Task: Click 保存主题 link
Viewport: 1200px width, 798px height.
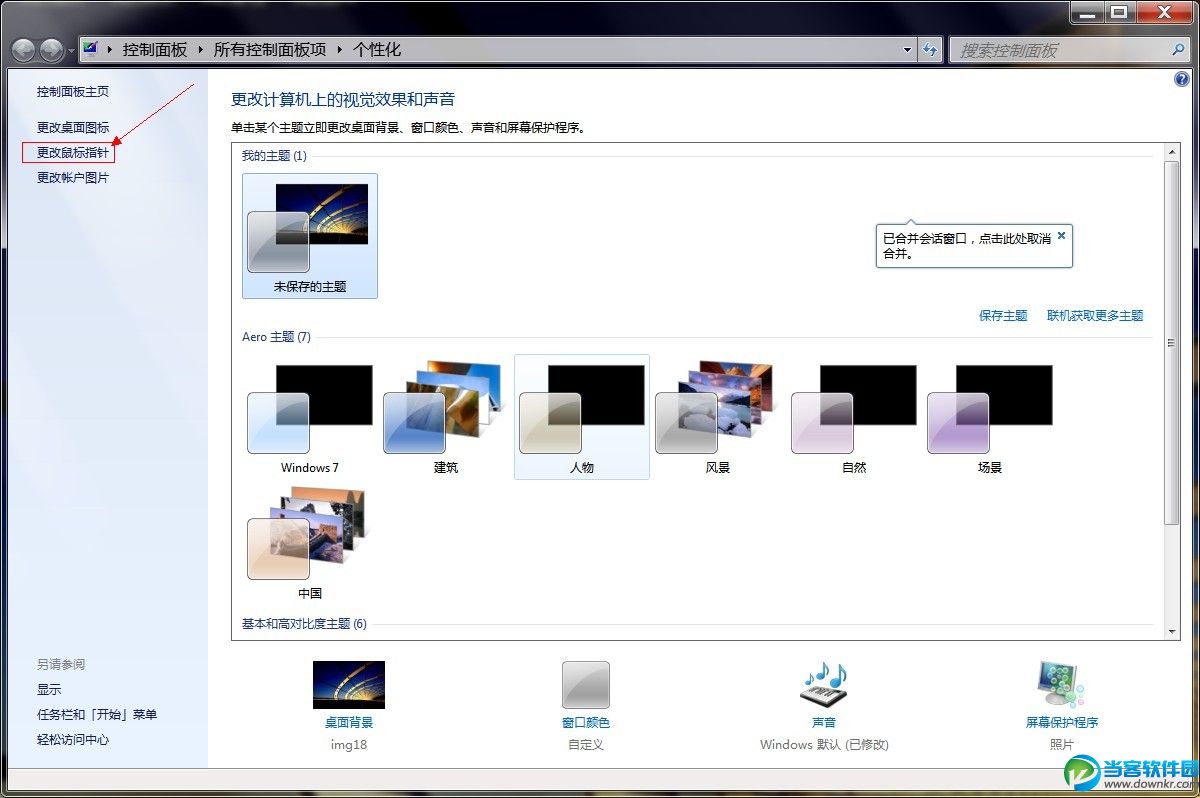Action: coord(1003,316)
